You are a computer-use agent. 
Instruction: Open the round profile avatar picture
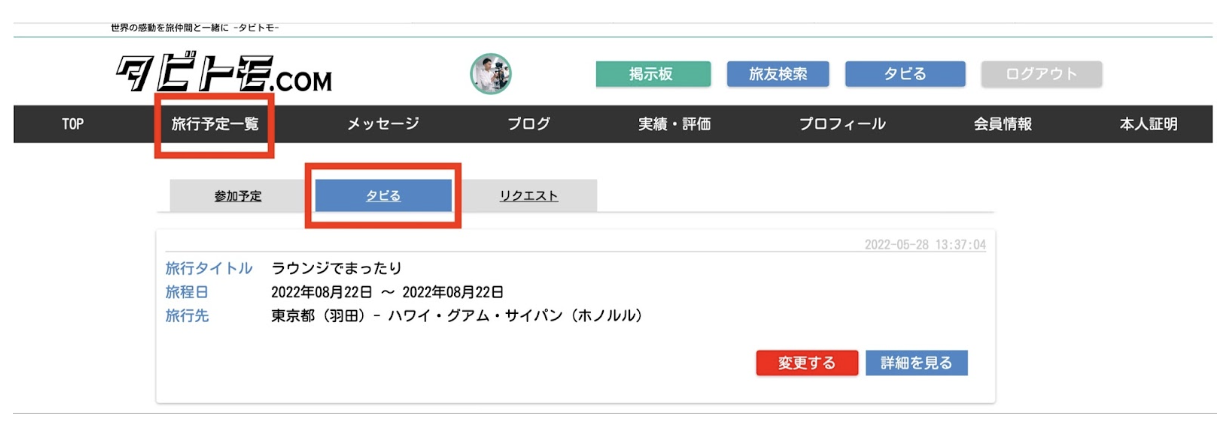click(x=491, y=74)
